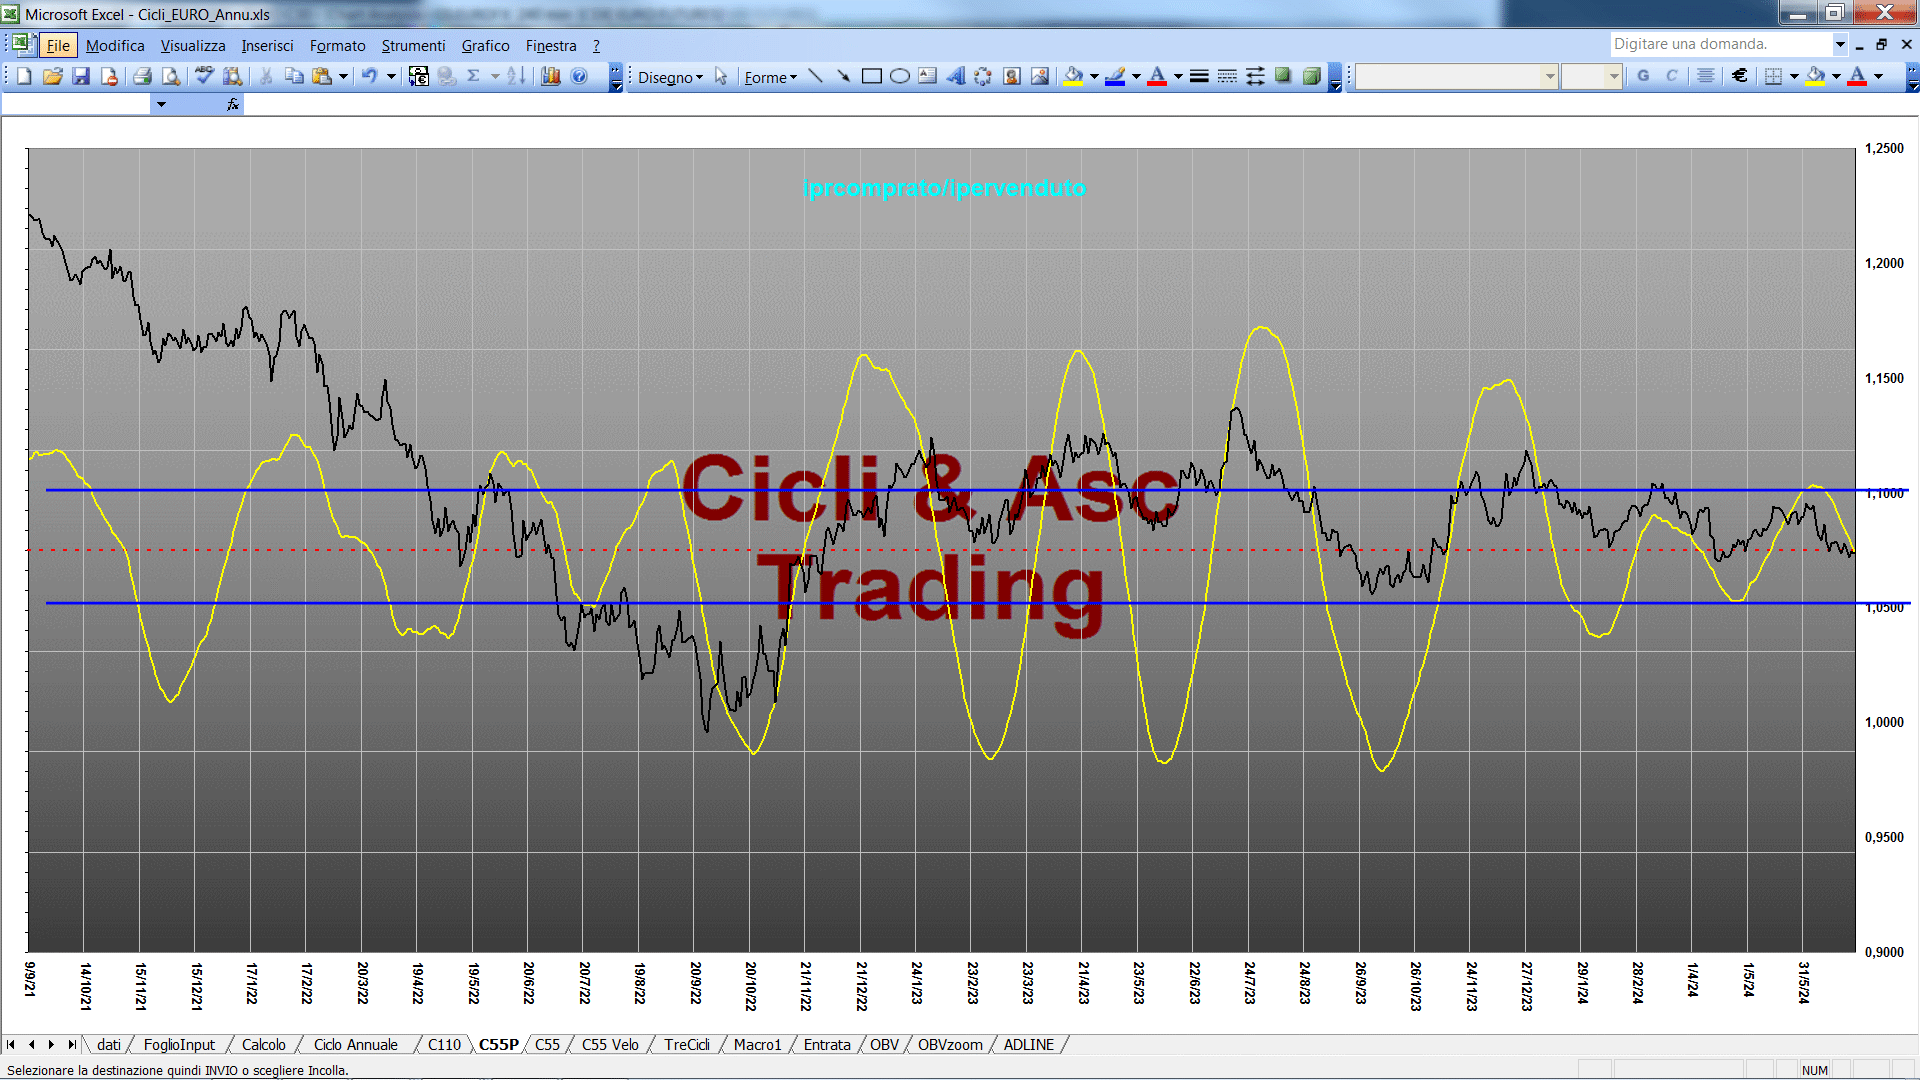Click the 3-D Style icon
This screenshot has width=1920, height=1080.
1311,77
